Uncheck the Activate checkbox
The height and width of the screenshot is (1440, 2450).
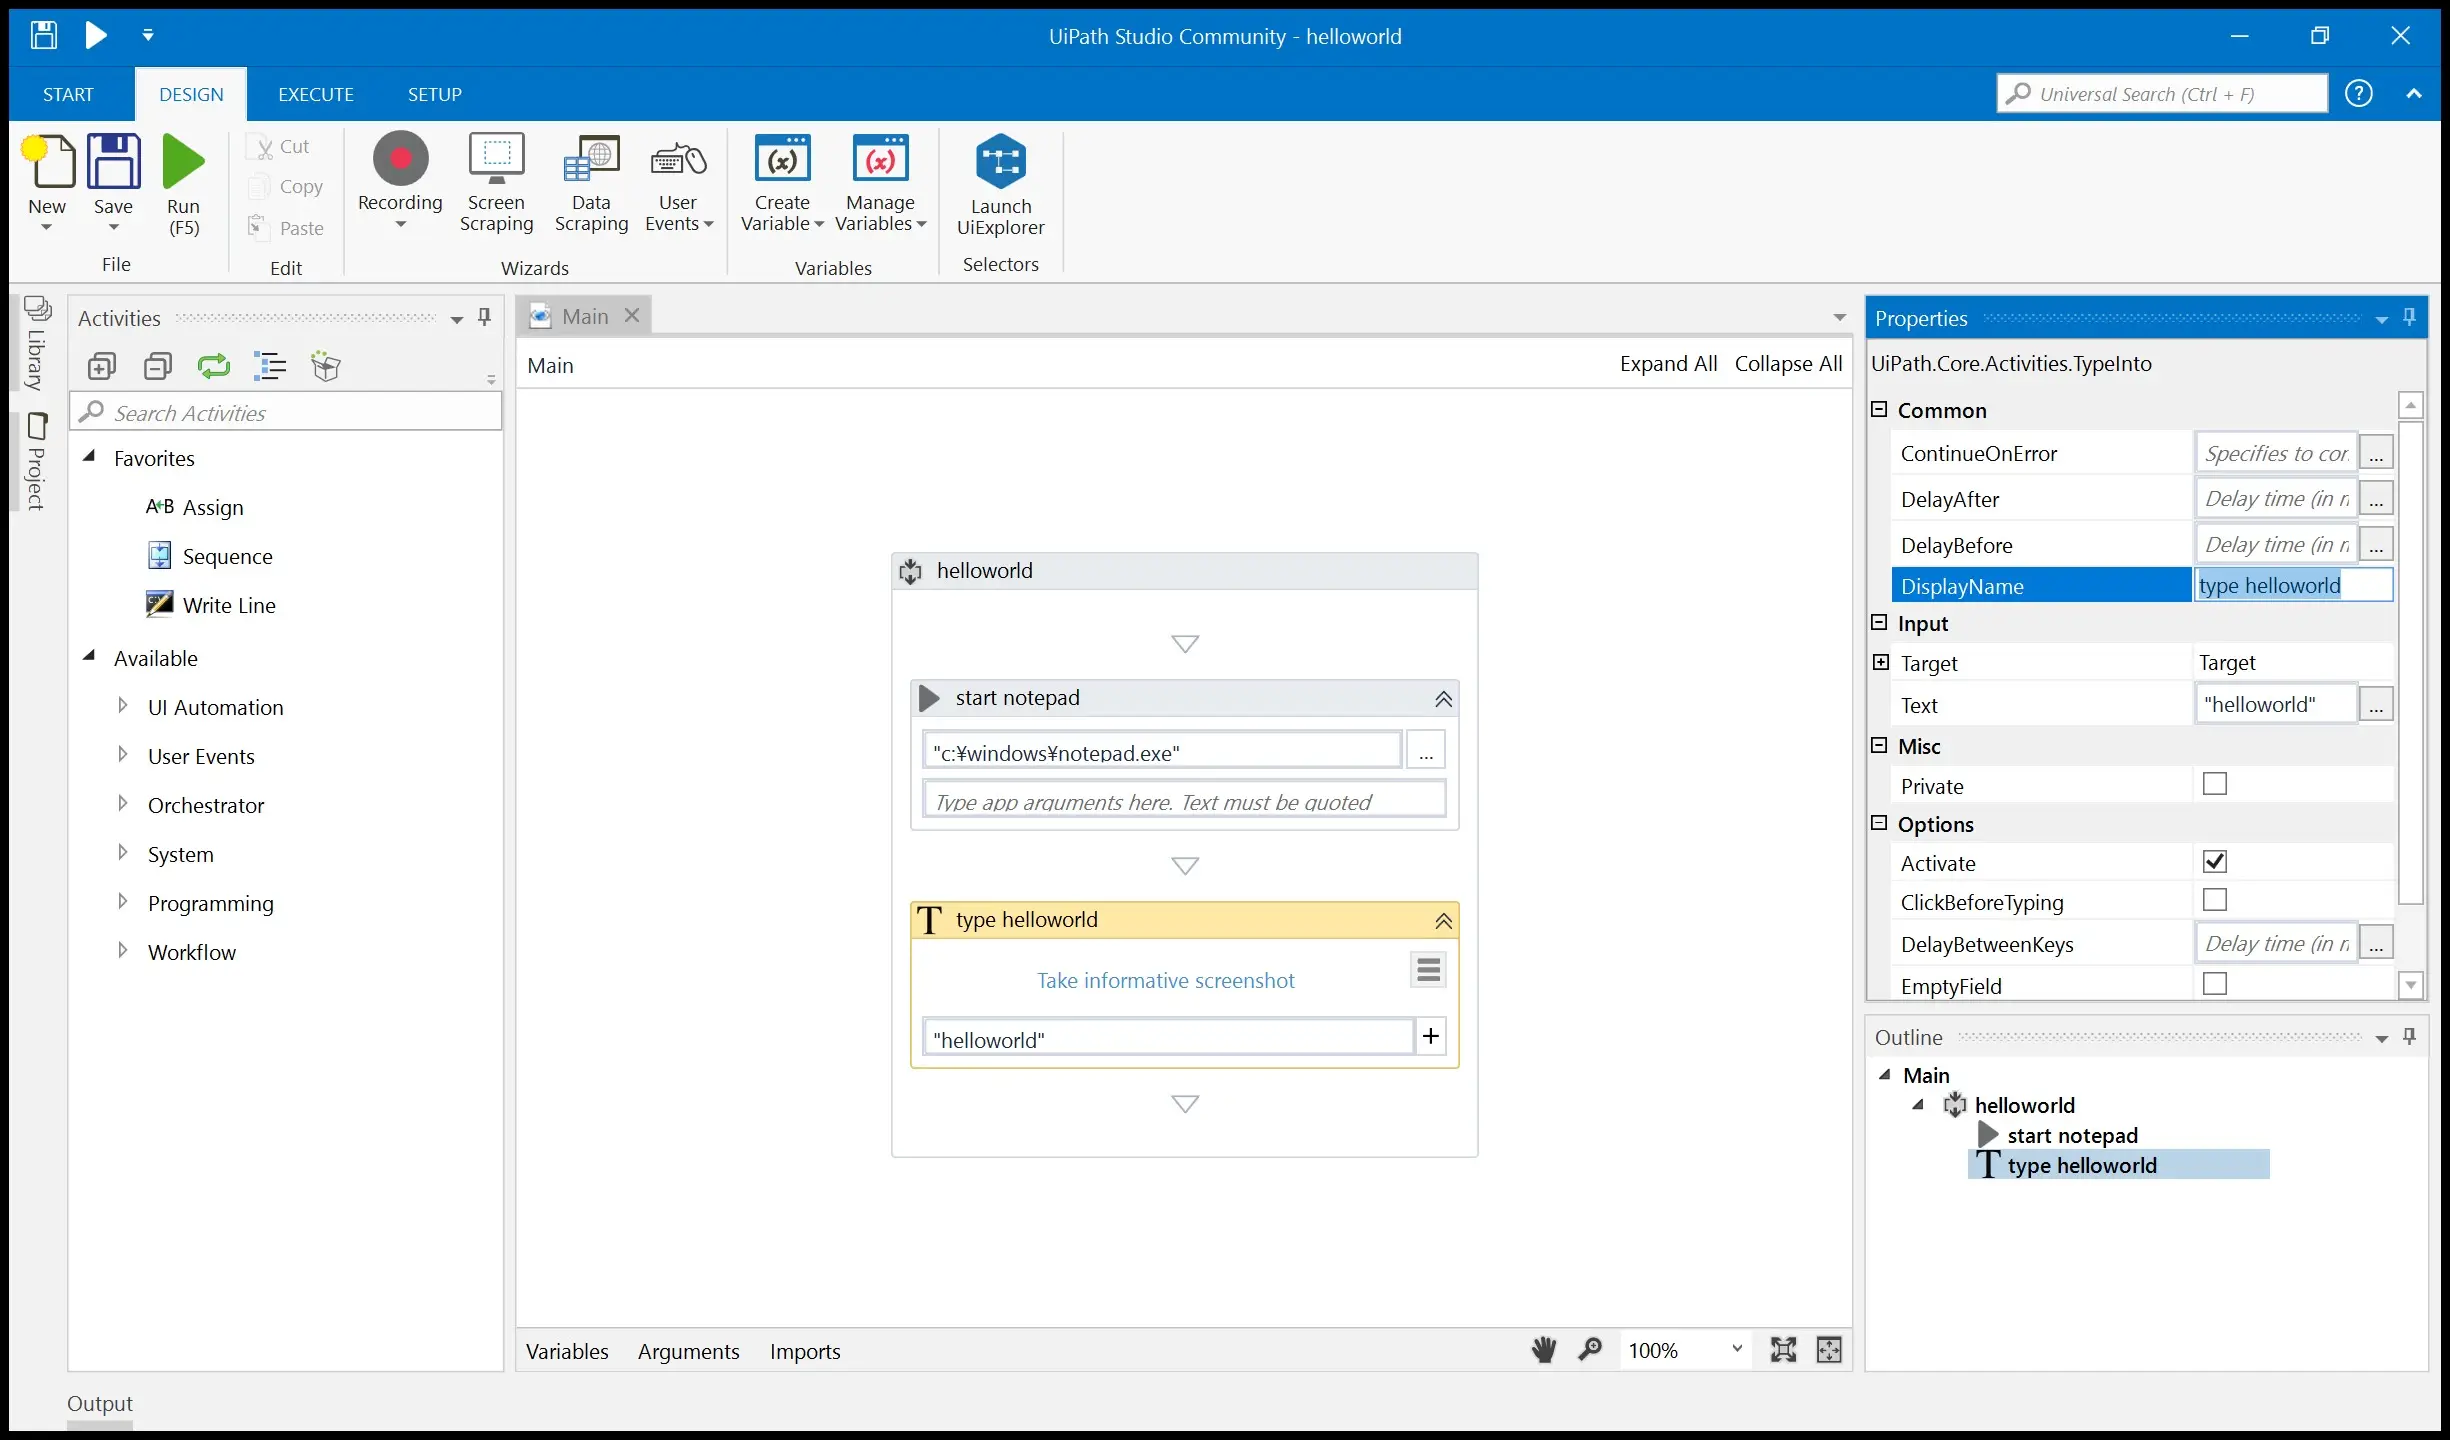pyautogui.click(x=2215, y=861)
